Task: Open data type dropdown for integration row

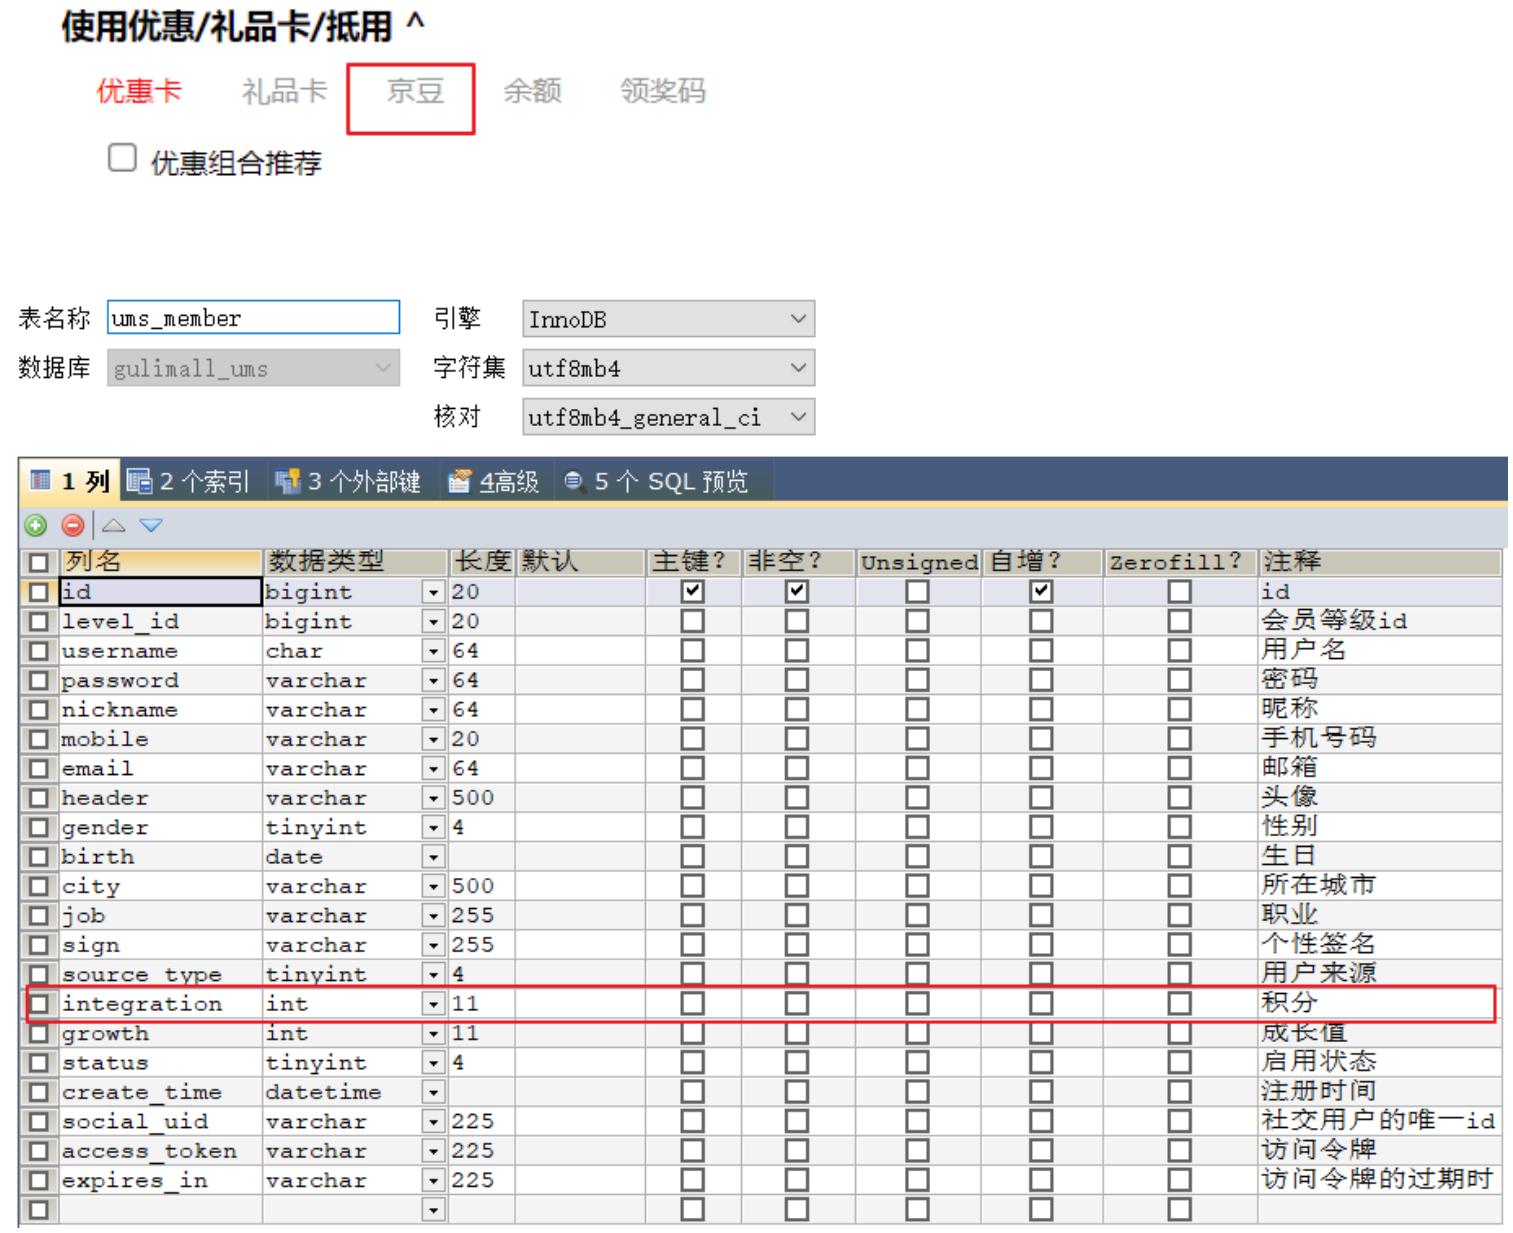Action: pos(433,1004)
